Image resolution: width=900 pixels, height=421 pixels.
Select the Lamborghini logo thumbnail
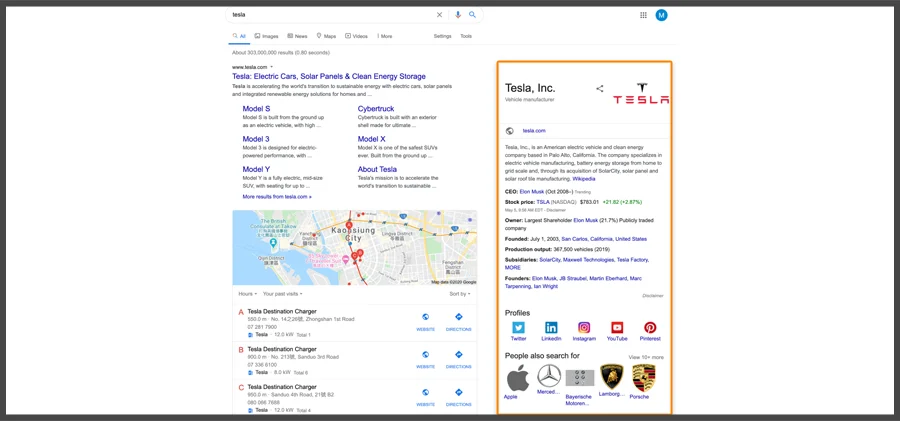coord(611,376)
